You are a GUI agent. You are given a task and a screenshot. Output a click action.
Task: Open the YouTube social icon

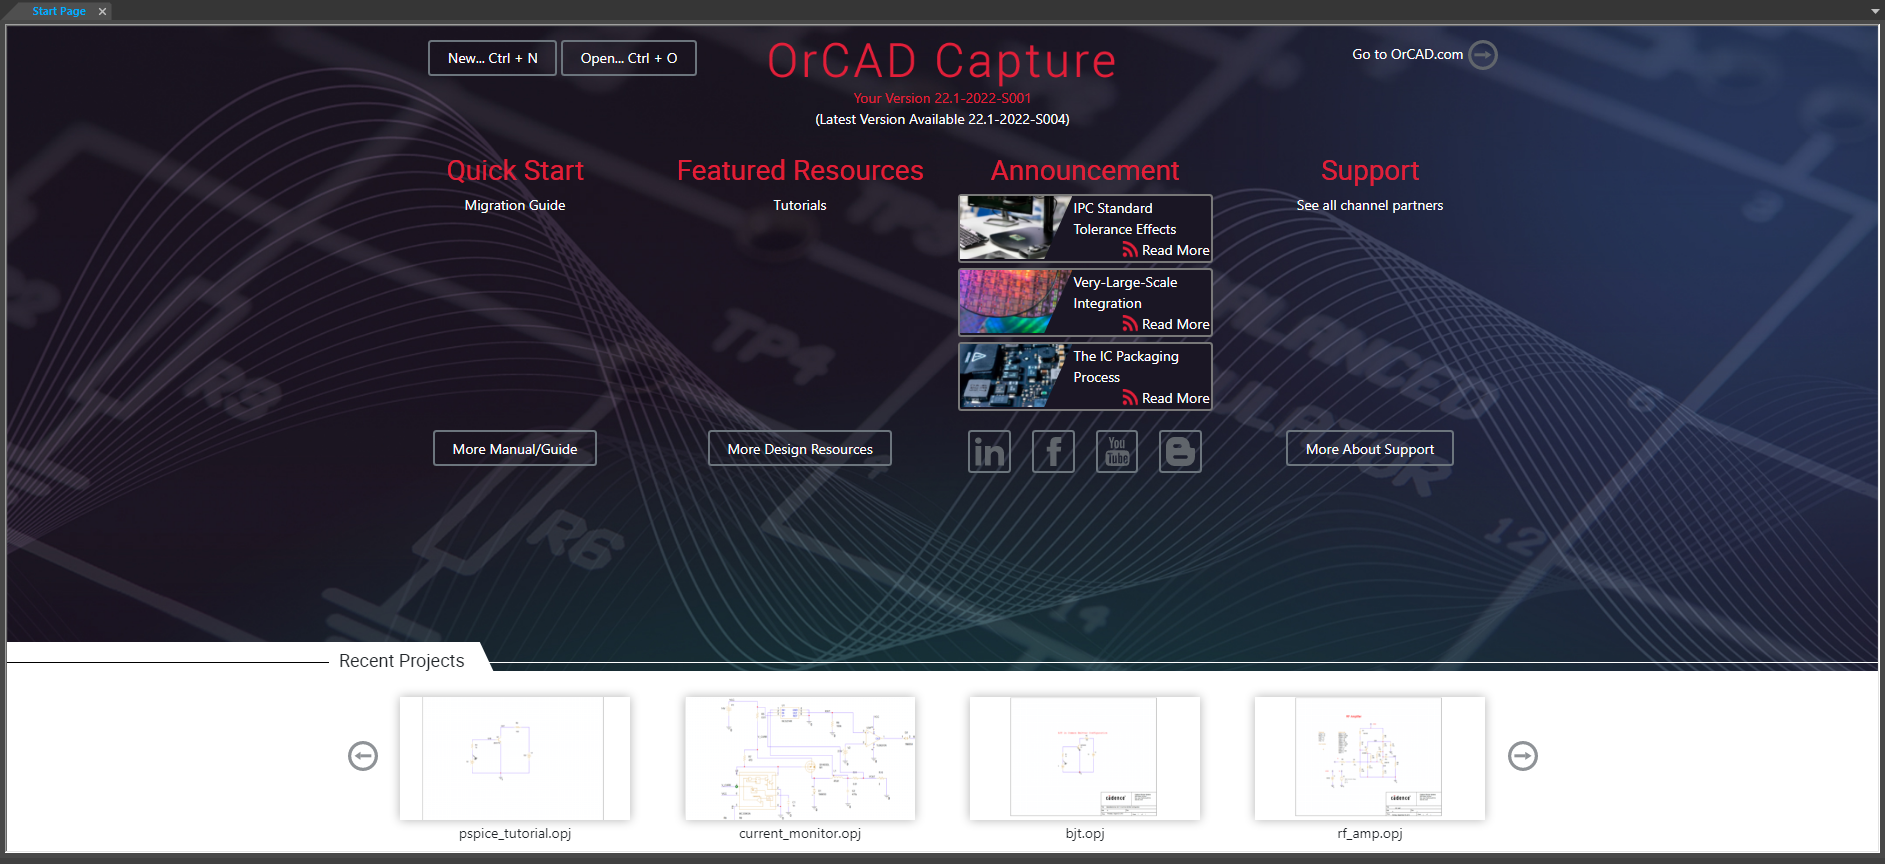[1116, 452]
